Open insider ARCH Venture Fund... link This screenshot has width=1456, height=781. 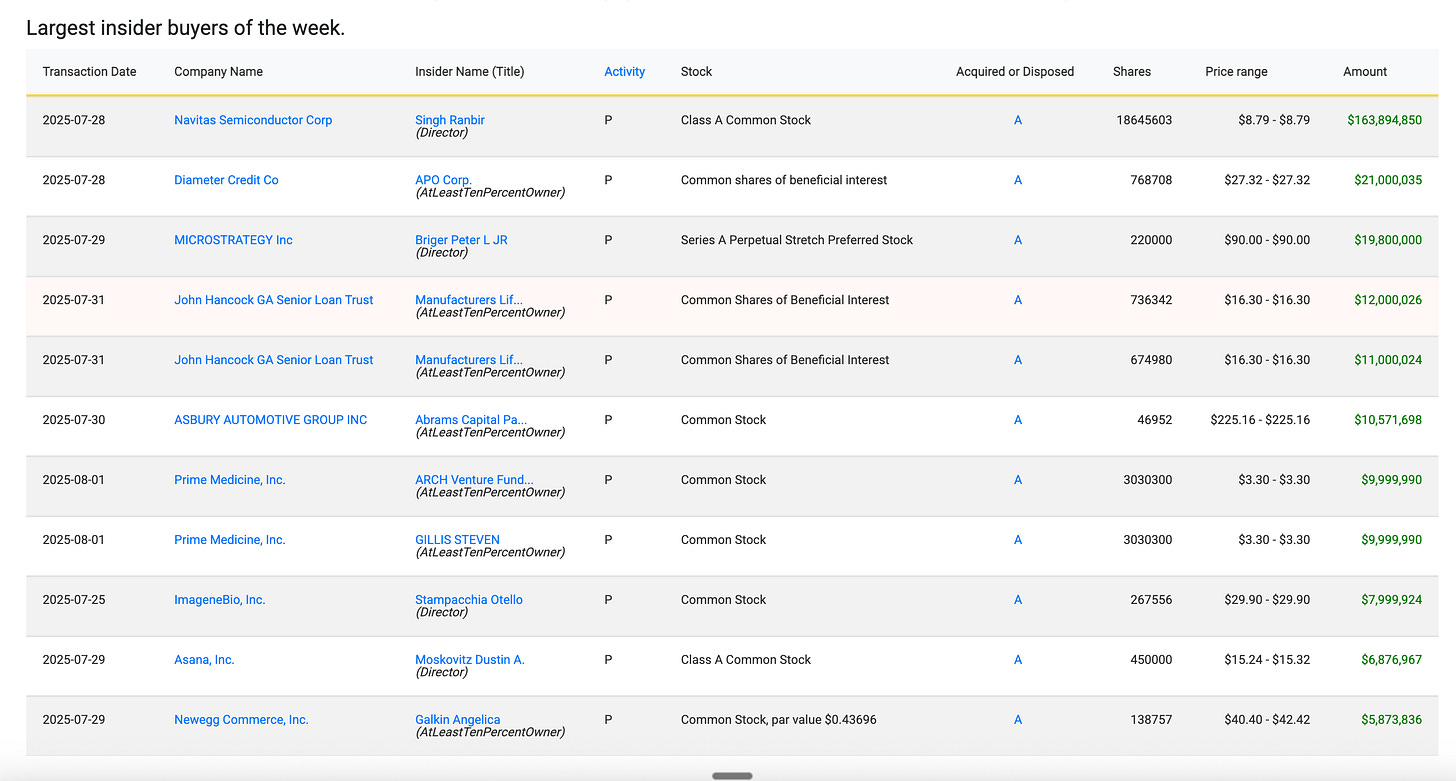click(474, 480)
